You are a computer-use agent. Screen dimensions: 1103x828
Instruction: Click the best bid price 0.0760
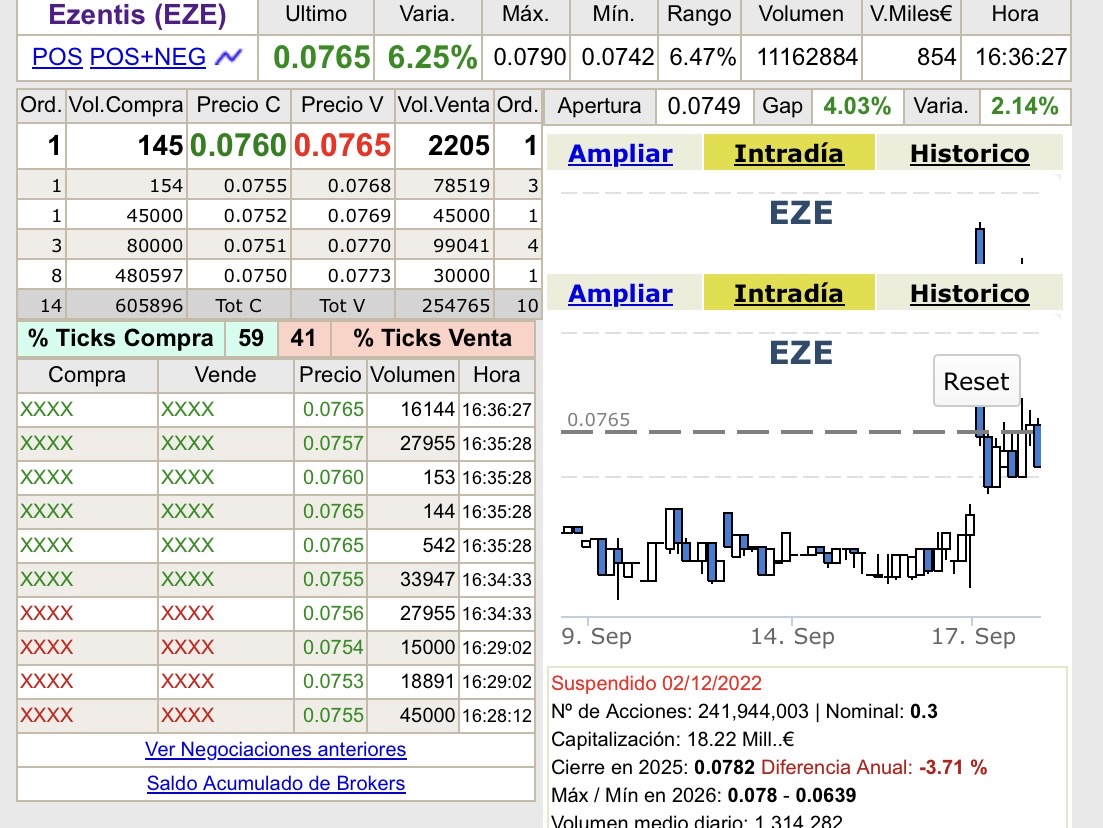238,146
